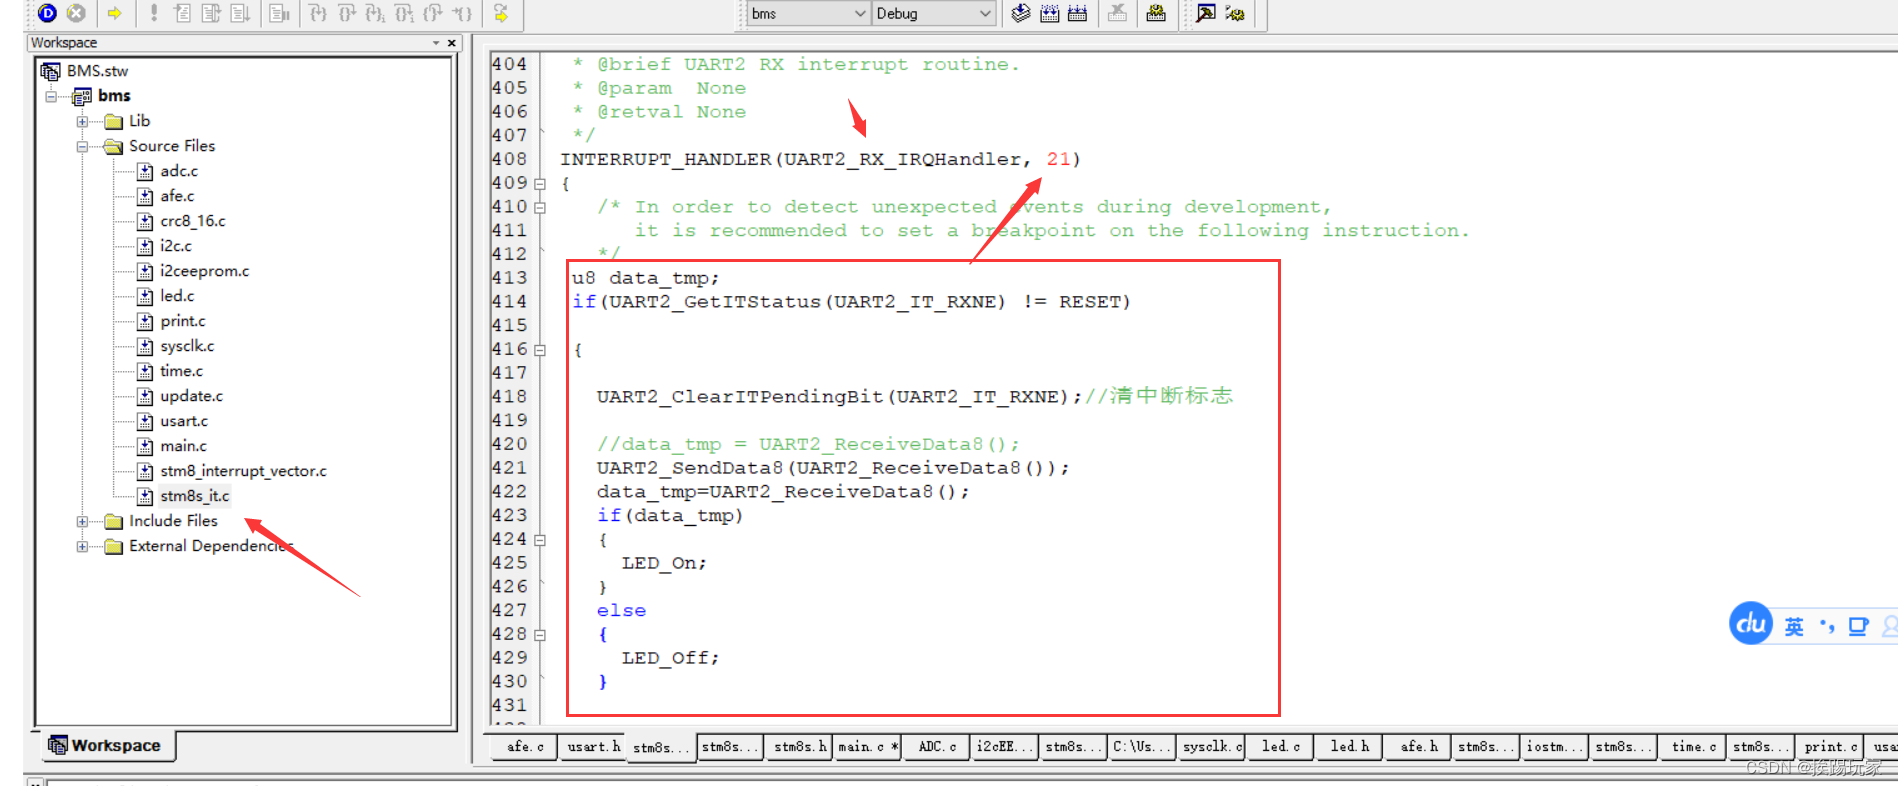The width and height of the screenshot is (1898, 786).
Task: Click the yellow gear with flag icon
Action: click(x=1235, y=13)
